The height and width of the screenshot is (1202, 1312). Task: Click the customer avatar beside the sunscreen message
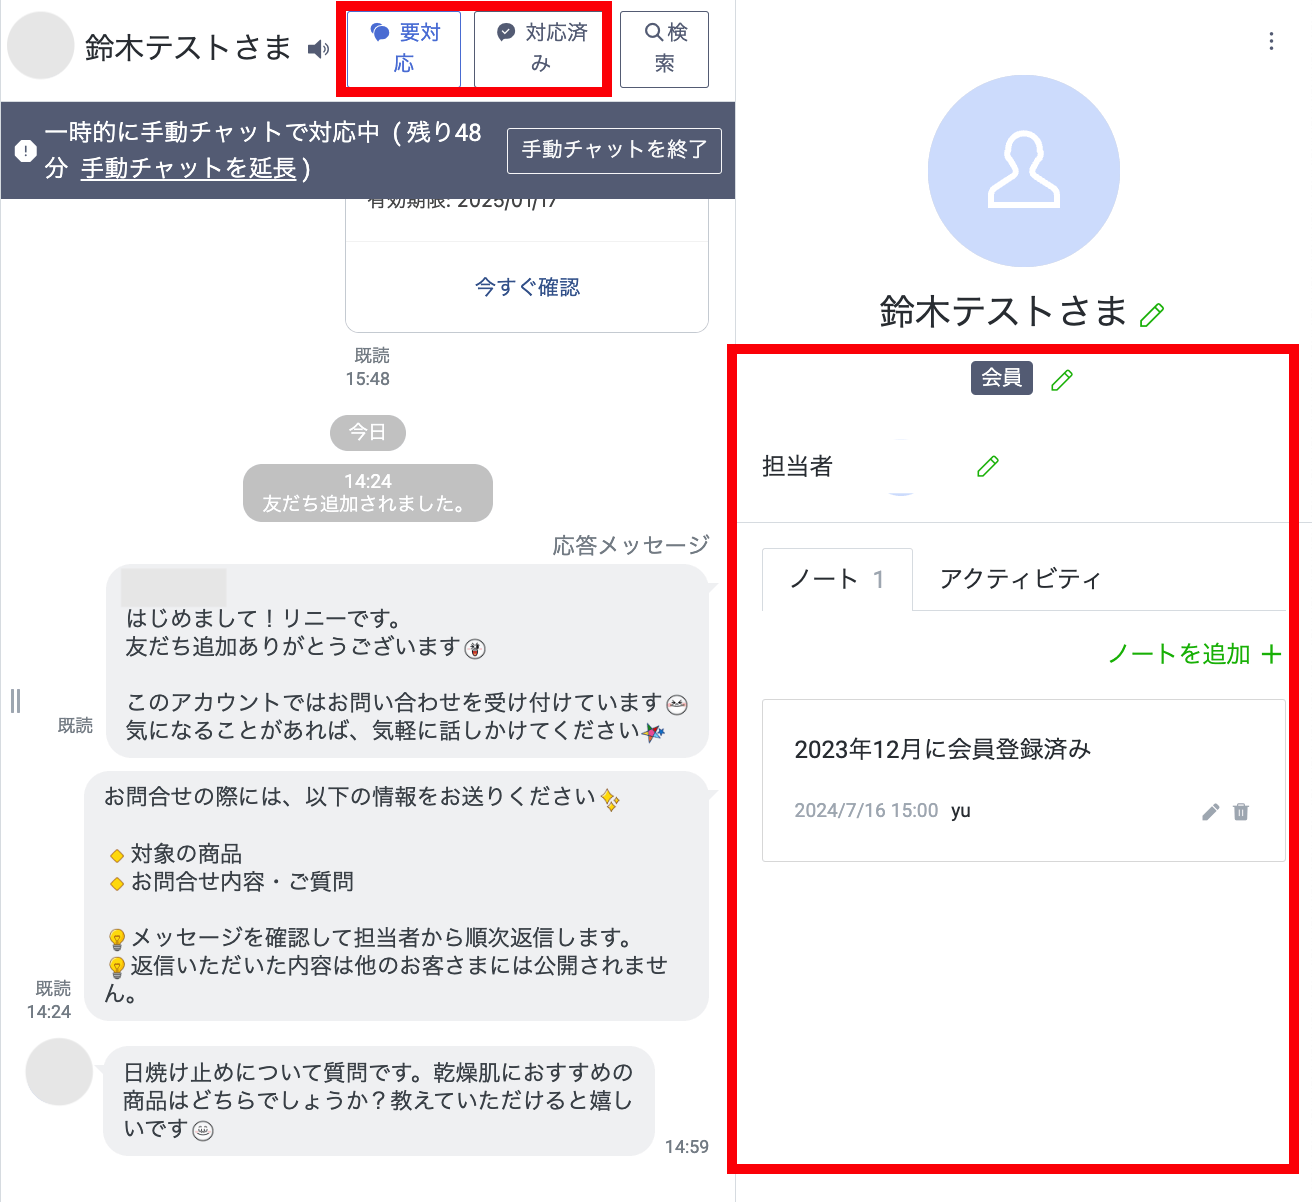click(59, 1072)
